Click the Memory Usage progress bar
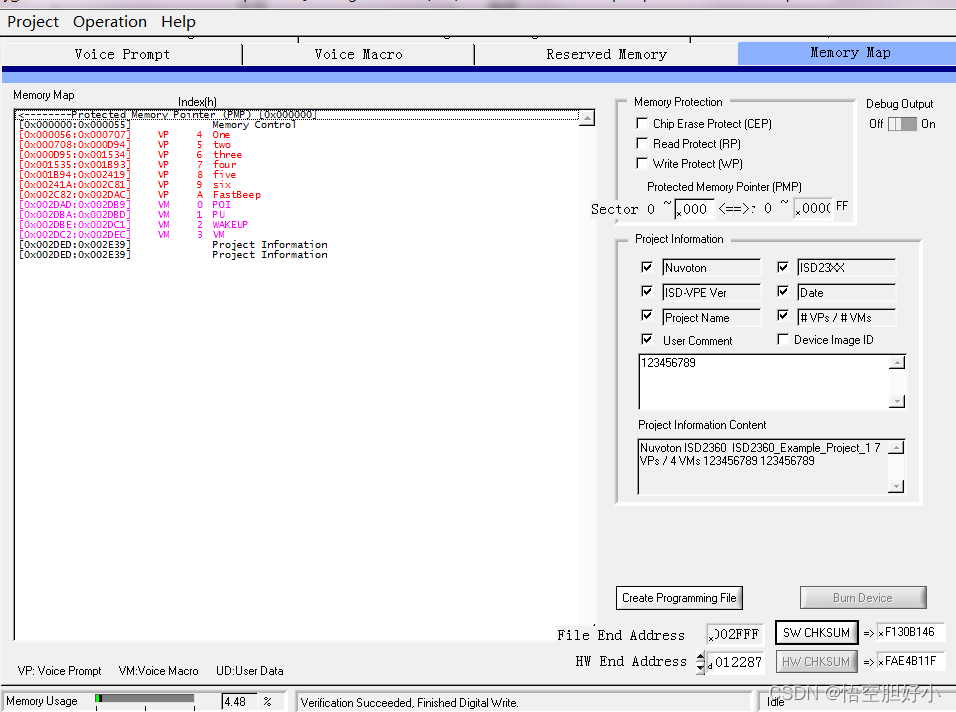This screenshot has width=956, height=712. [145, 699]
